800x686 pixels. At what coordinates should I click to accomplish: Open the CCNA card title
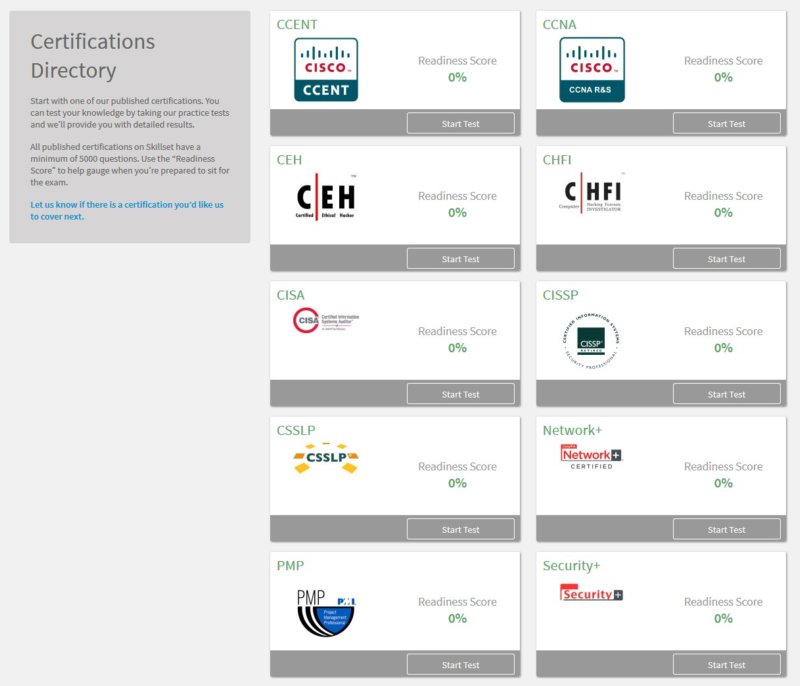(559, 24)
